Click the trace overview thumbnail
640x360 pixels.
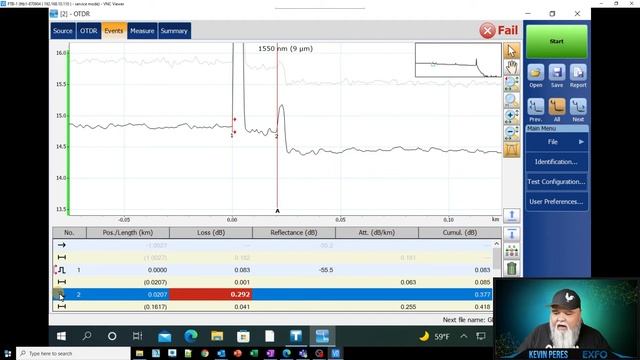pyautogui.click(x=458, y=60)
